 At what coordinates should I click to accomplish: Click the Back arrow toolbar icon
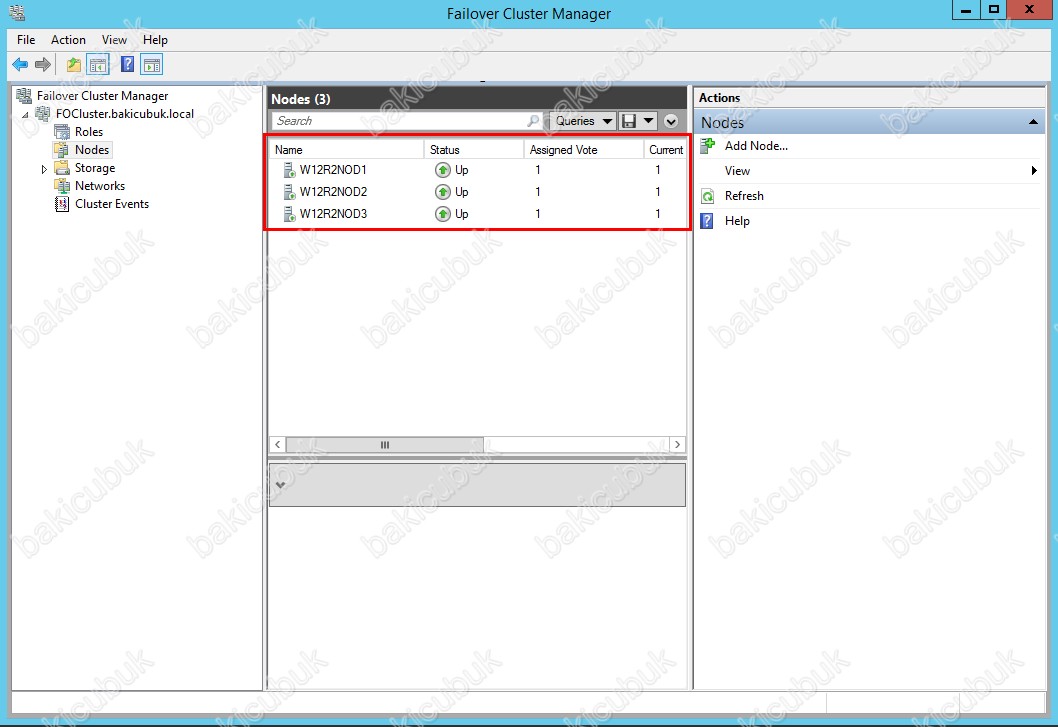(x=20, y=65)
